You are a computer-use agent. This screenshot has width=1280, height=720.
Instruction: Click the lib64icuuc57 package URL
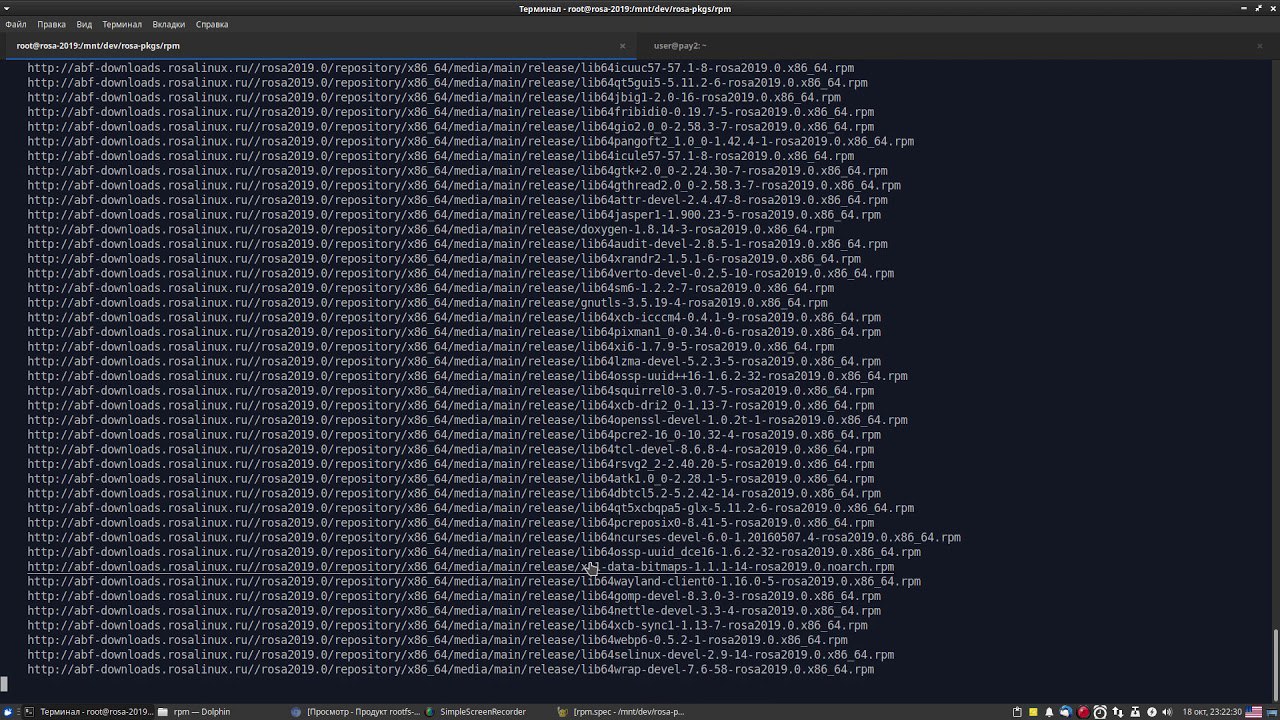[441, 68]
